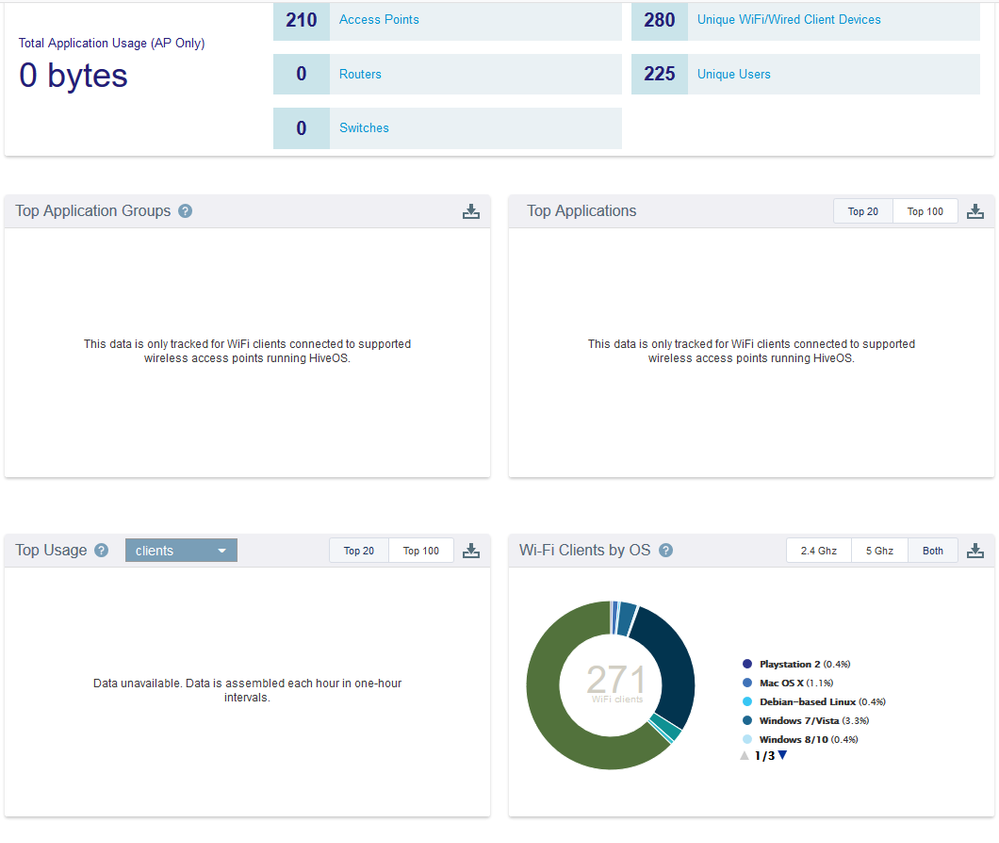Open the Switches link

364,128
